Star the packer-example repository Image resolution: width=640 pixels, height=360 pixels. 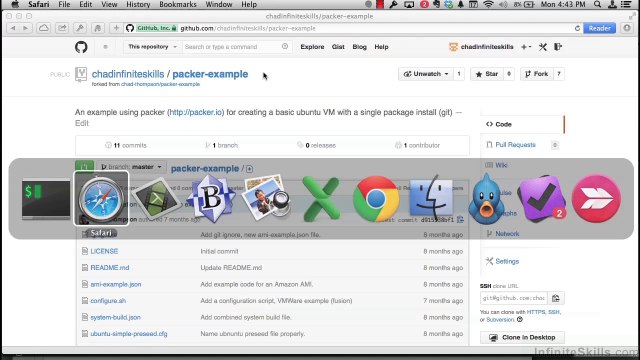(x=487, y=74)
